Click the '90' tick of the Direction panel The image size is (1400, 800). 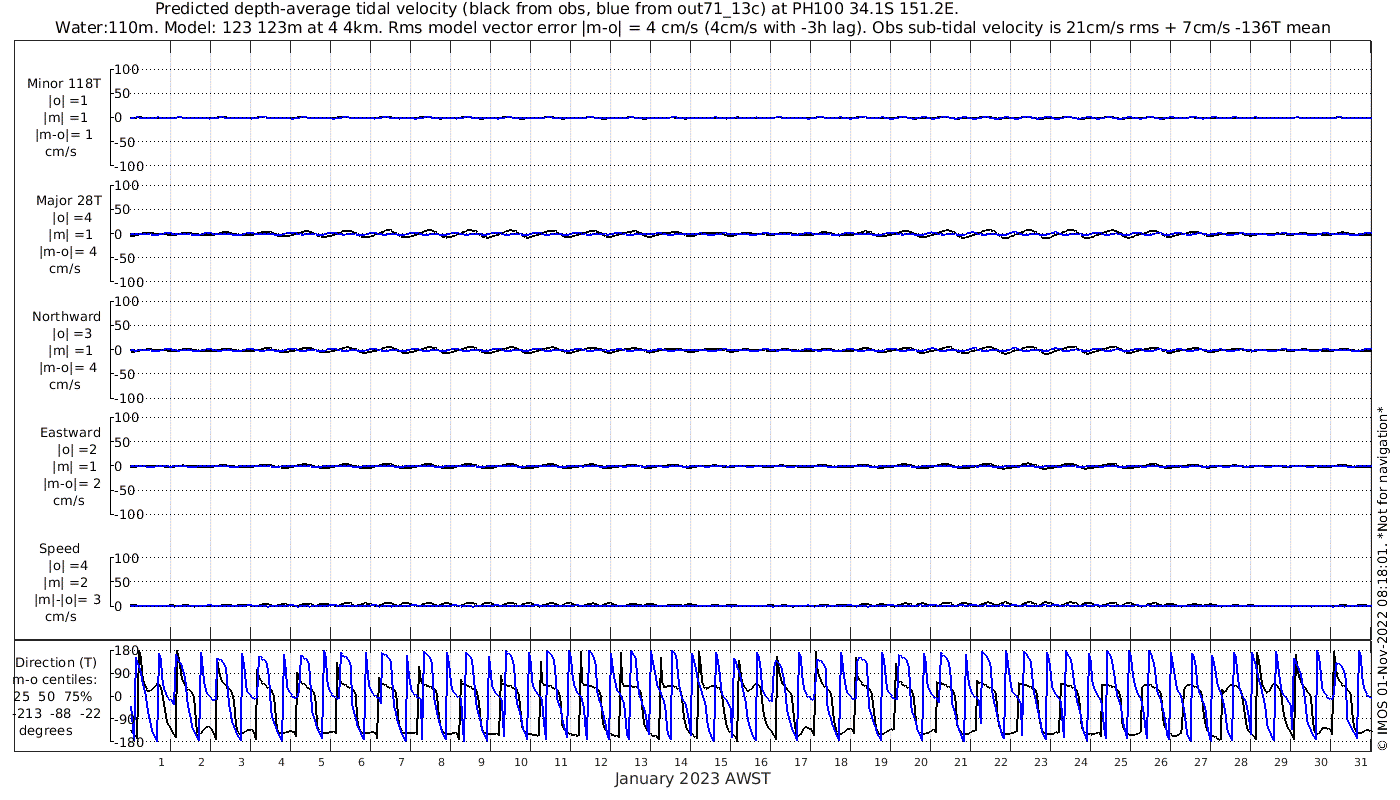pyautogui.click(x=121, y=674)
